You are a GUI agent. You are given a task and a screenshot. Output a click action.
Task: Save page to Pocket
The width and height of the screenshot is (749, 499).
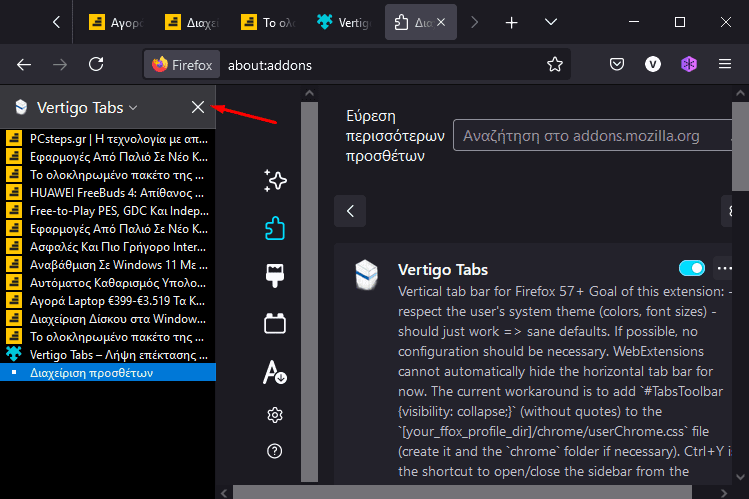617,64
